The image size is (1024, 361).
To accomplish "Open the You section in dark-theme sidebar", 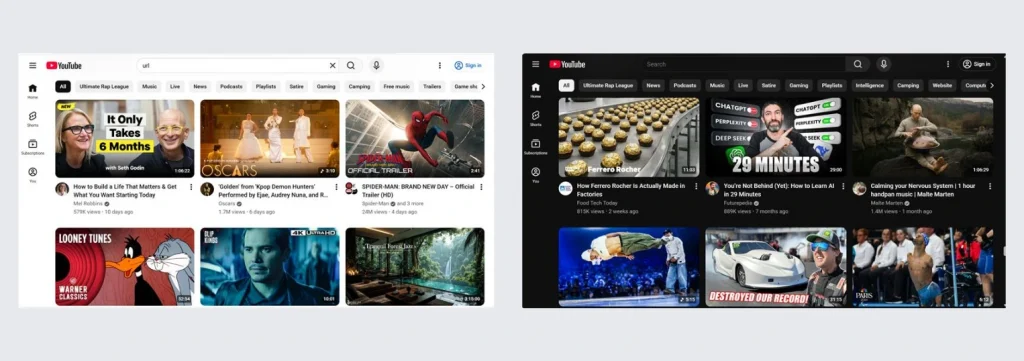I will point(536,174).
